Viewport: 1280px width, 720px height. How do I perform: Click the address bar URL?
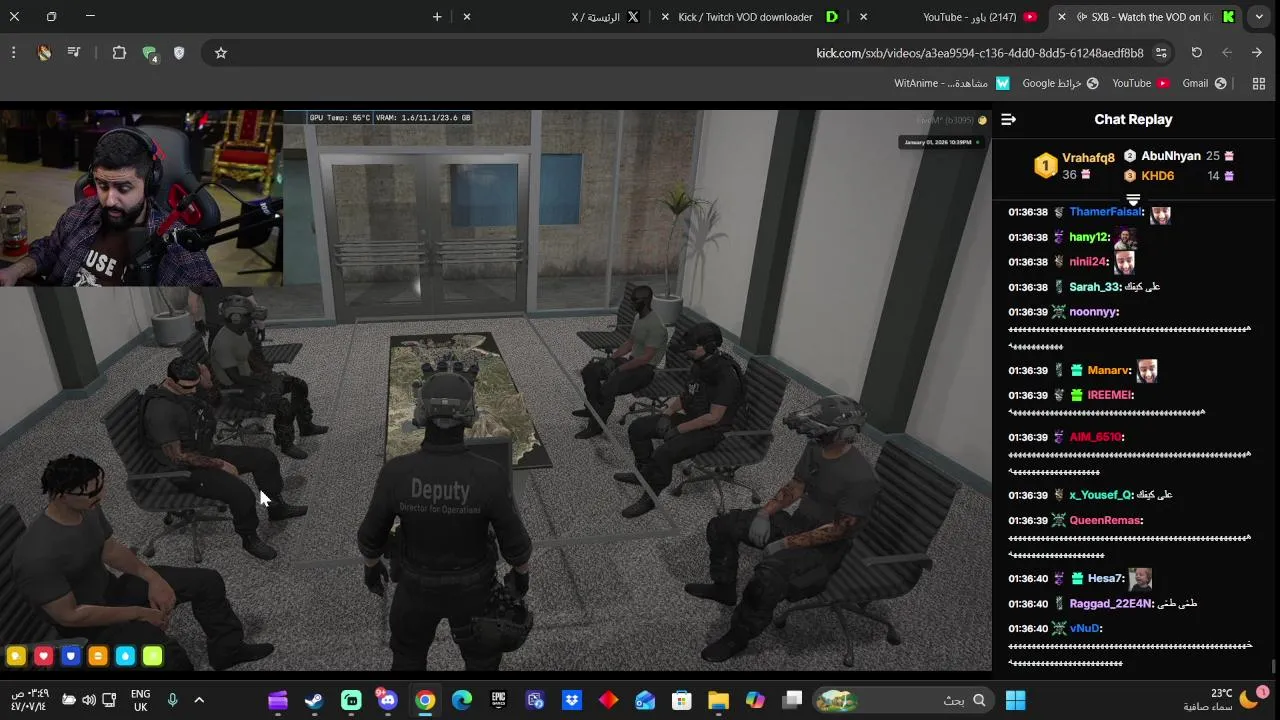click(x=980, y=53)
